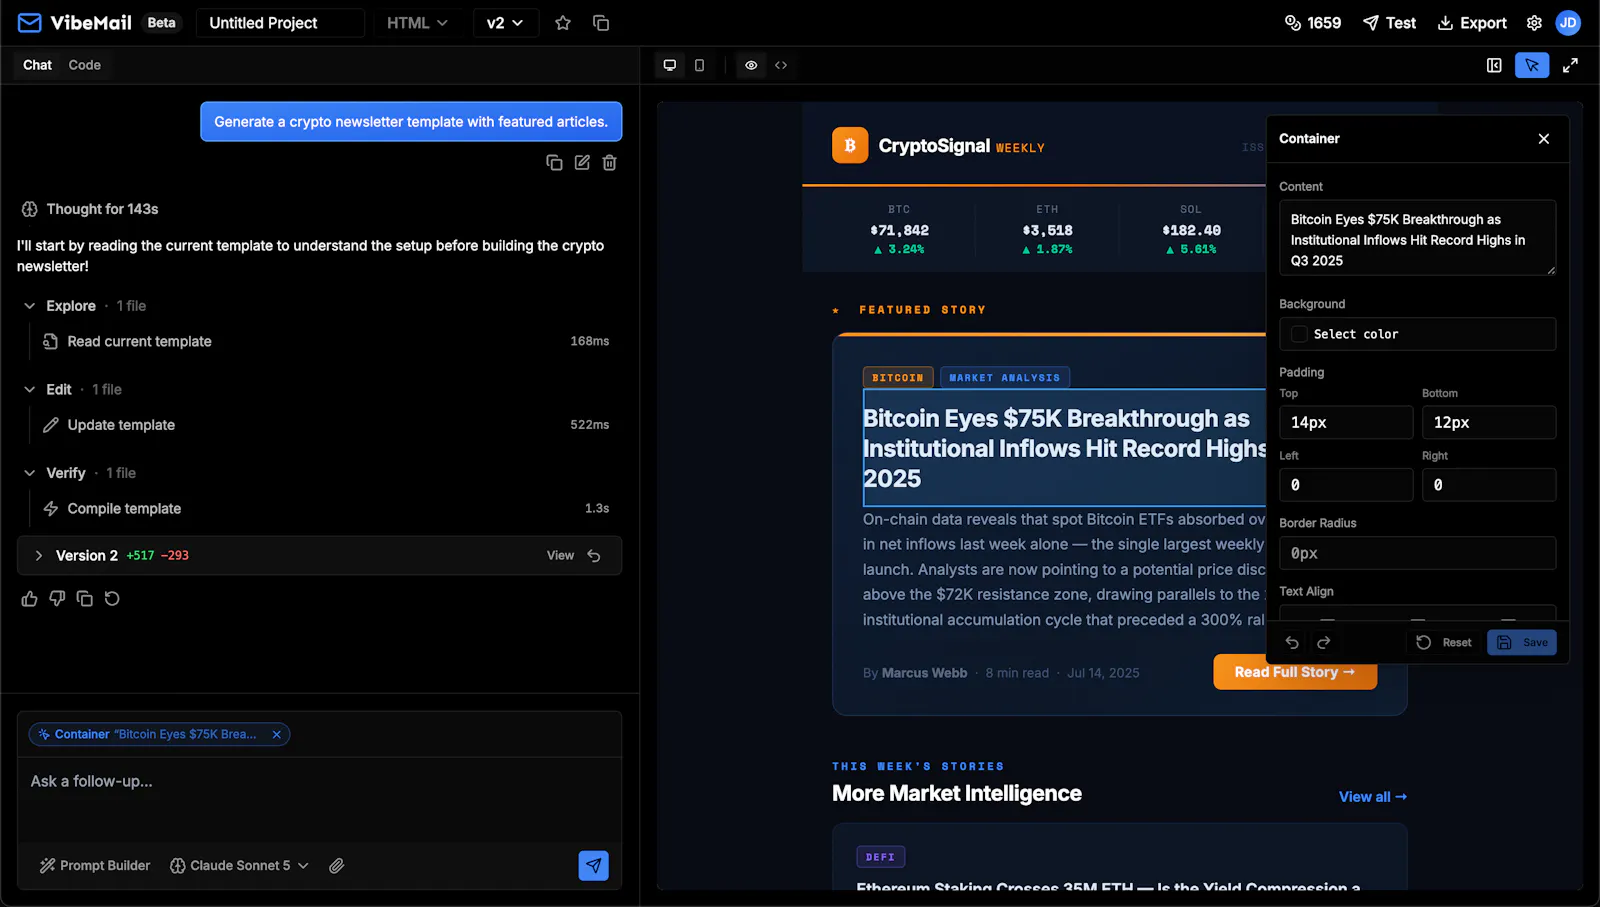Follow View all stories link

pyautogui.click(x=1373, y=797)
